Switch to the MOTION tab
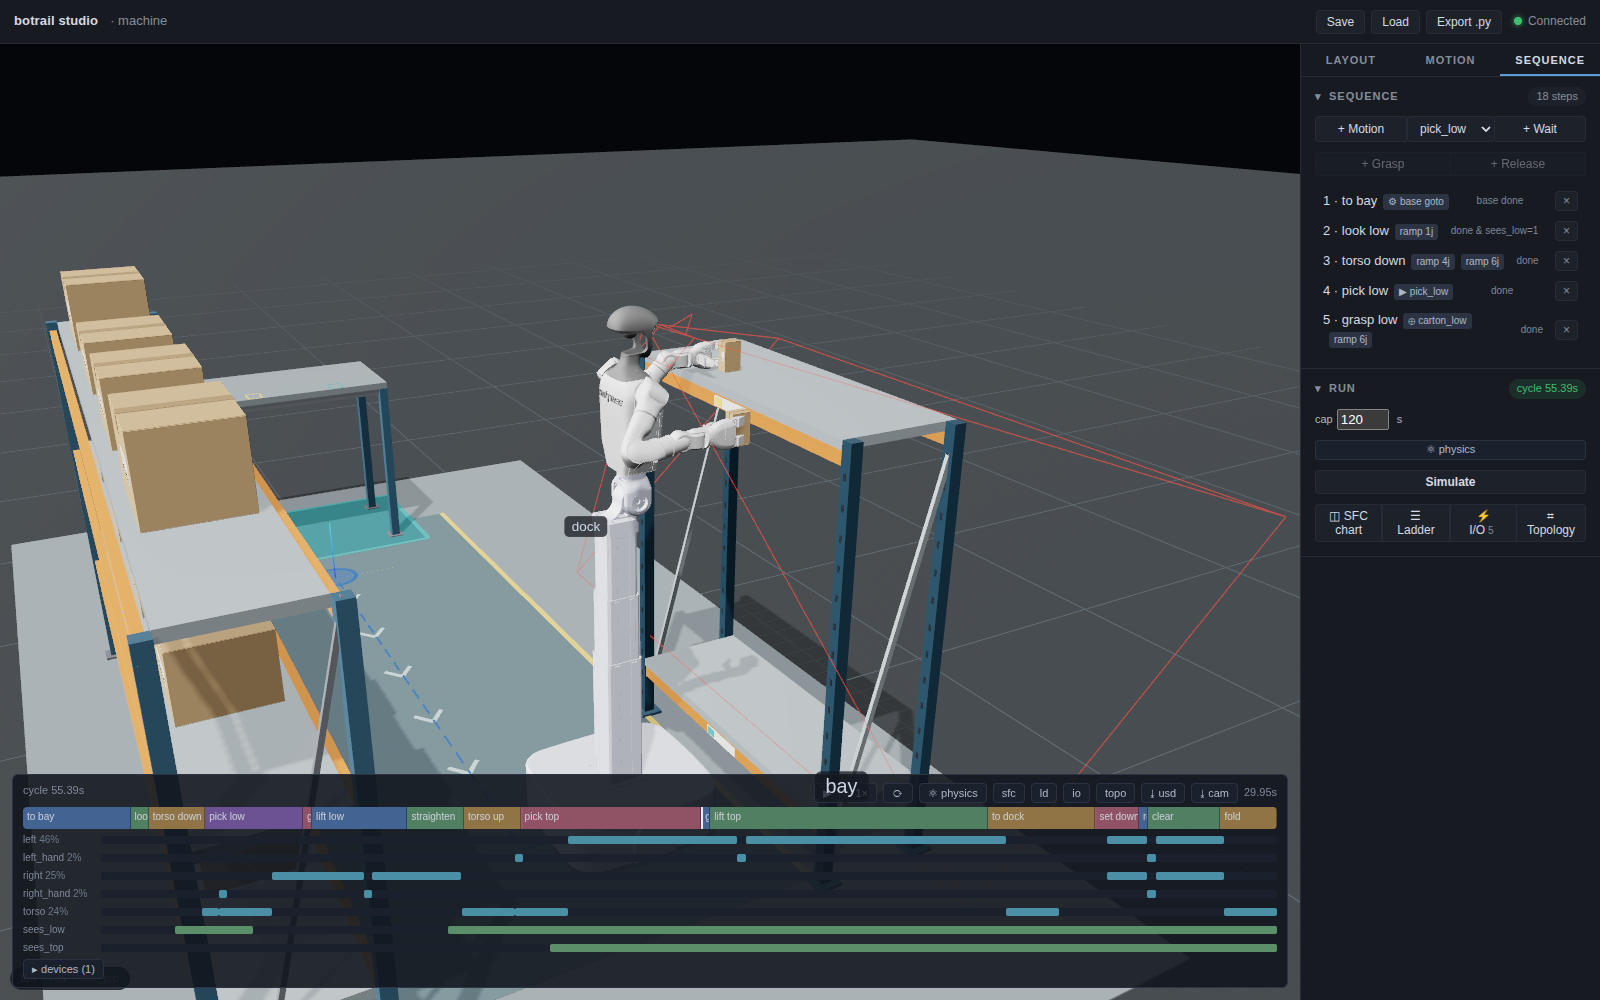This screenshot has width=1600, height=1000. (x=1450, y=60)
